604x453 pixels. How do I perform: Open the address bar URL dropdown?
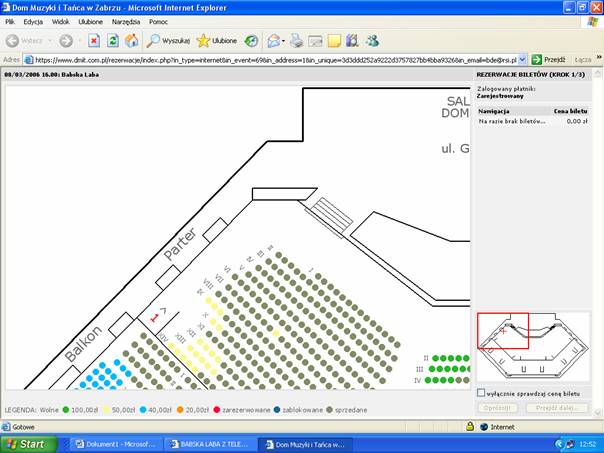(x=522, y=59)
